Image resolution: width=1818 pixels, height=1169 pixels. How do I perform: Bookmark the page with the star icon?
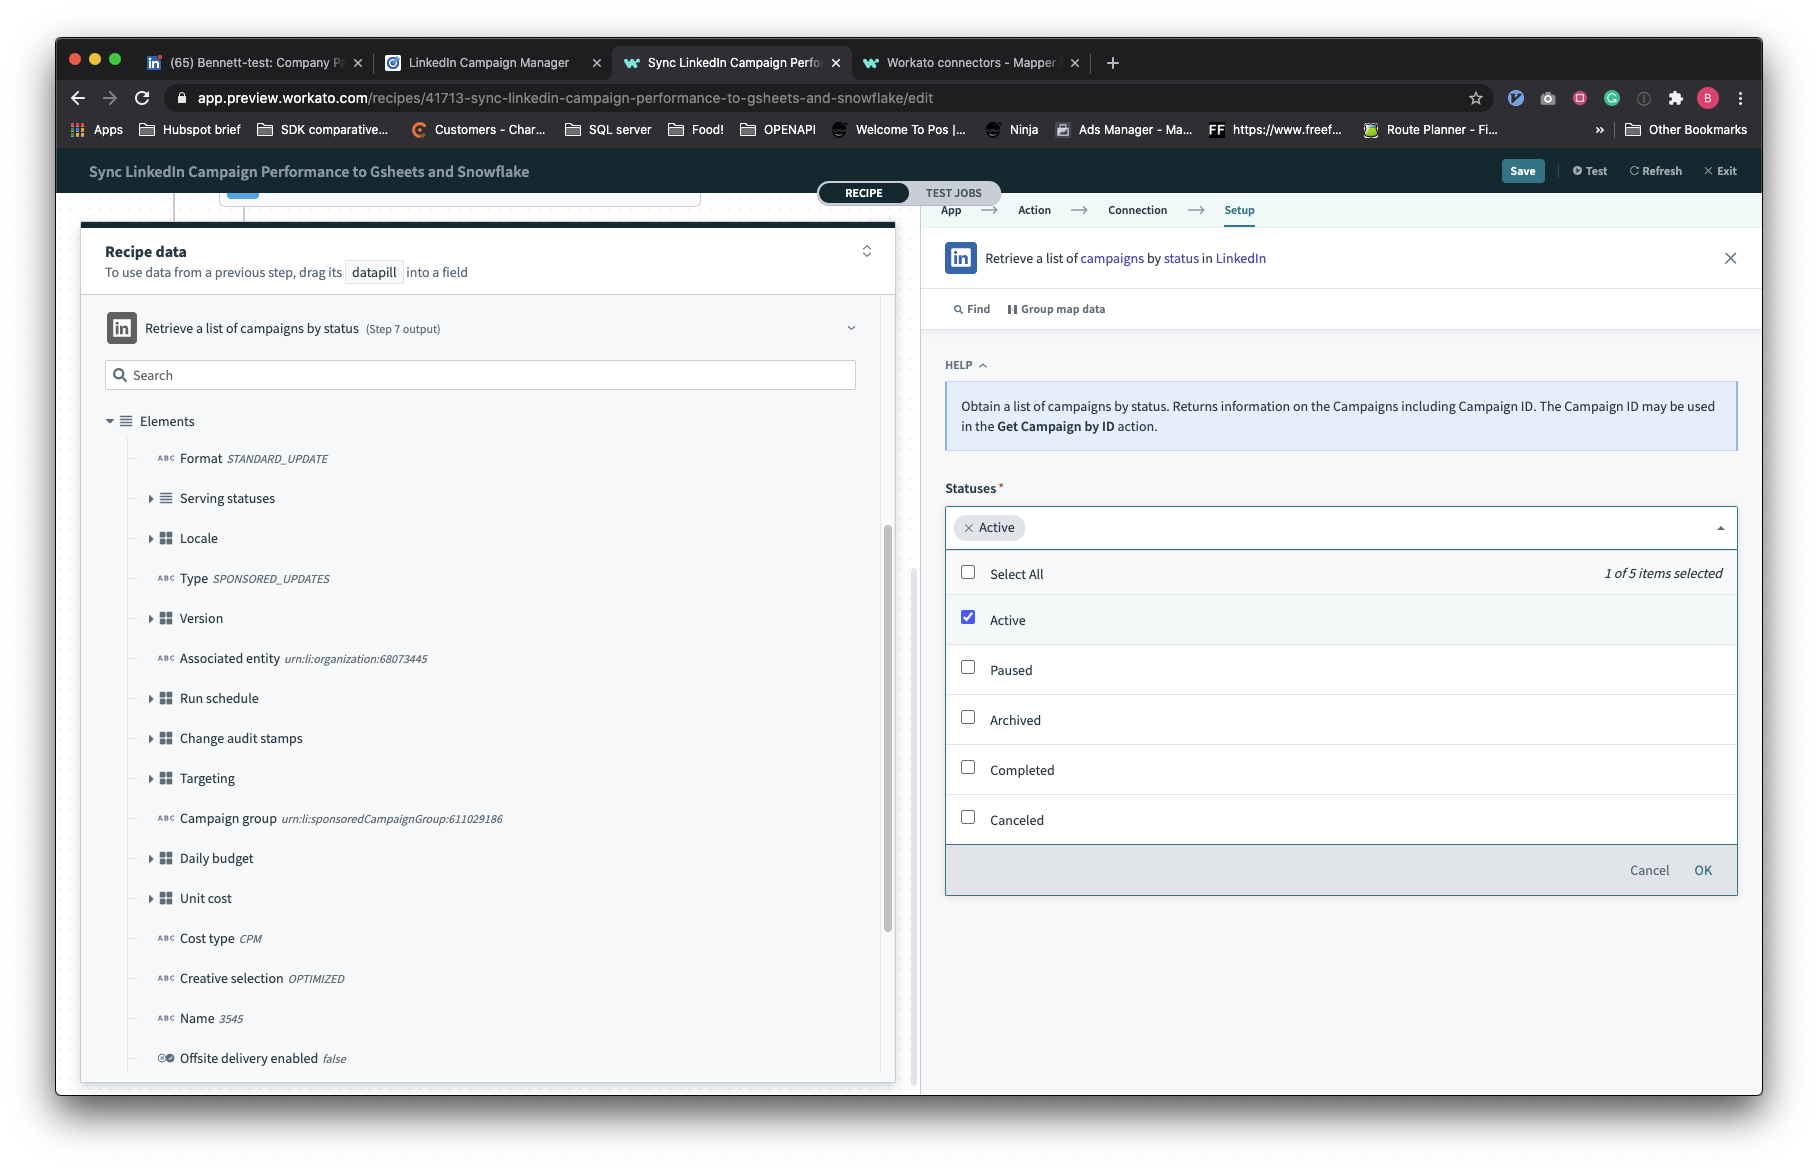point(1475,98)
